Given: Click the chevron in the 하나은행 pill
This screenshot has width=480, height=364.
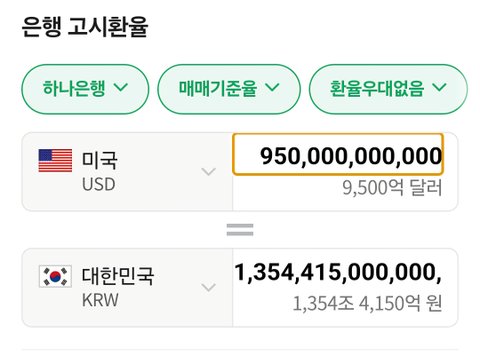Looking at the screenshot, I should click(x=121, y=88).
